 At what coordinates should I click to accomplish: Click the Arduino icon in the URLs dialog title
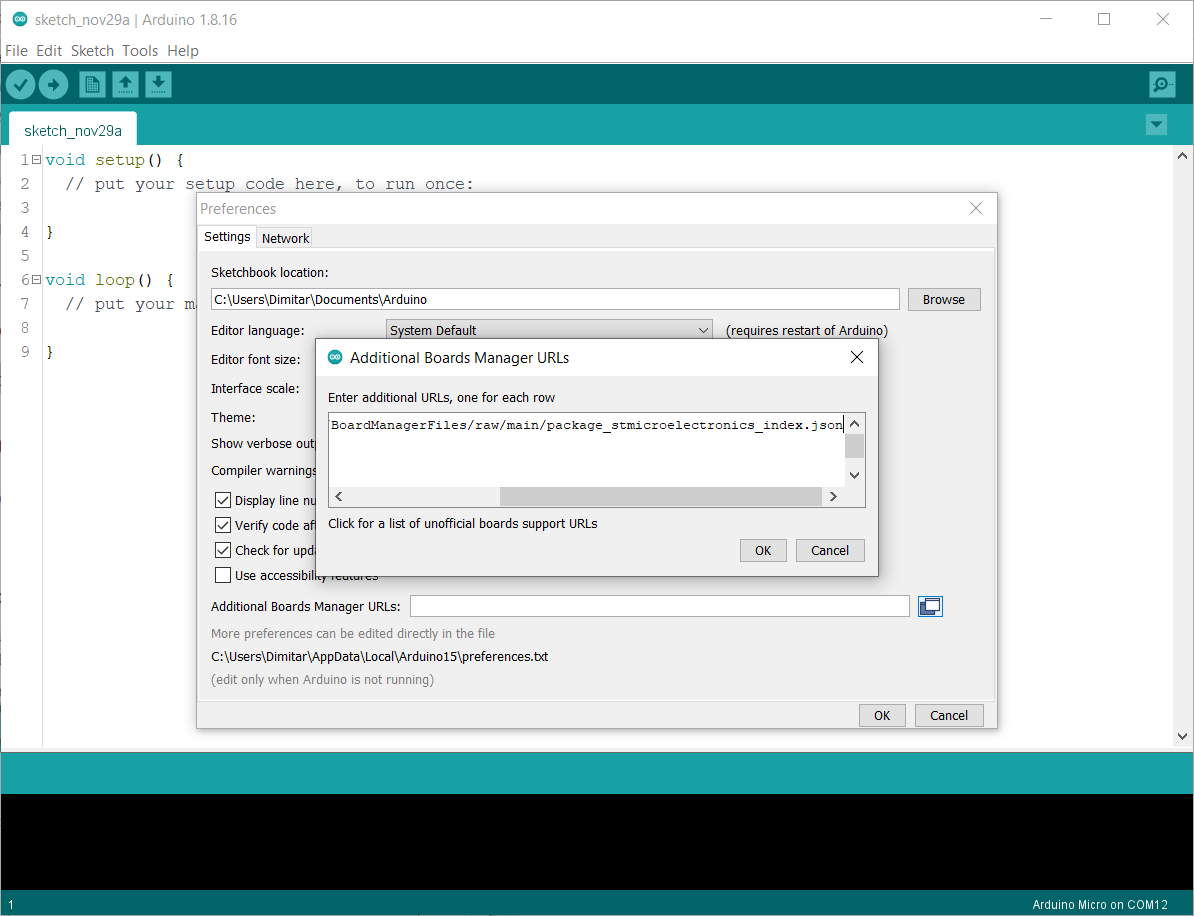pyautogui.click(x=334, y=357)
